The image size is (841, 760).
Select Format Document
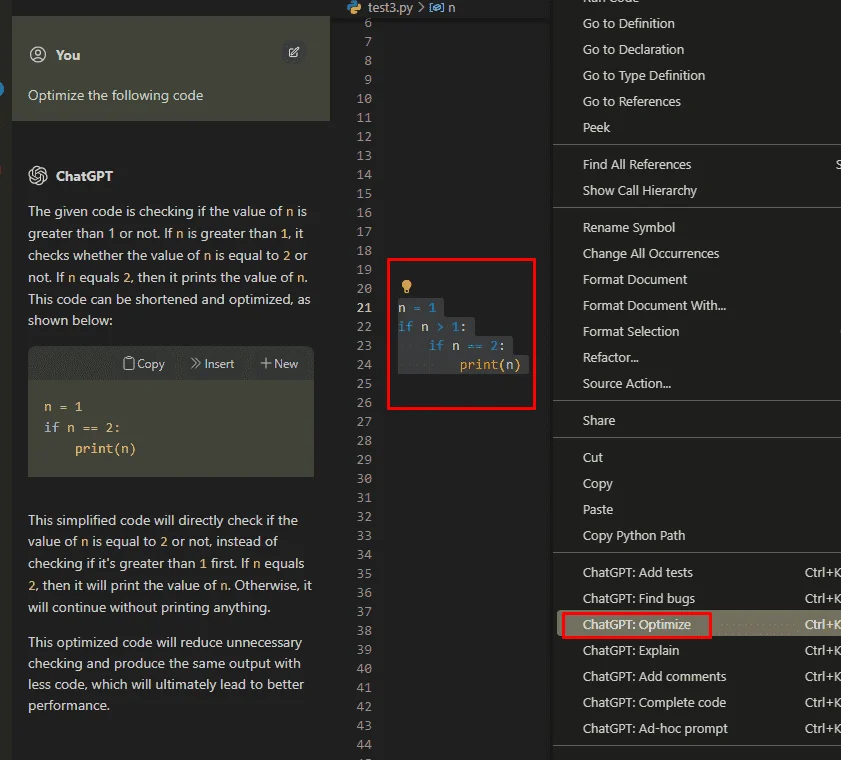tap(635, 279)
